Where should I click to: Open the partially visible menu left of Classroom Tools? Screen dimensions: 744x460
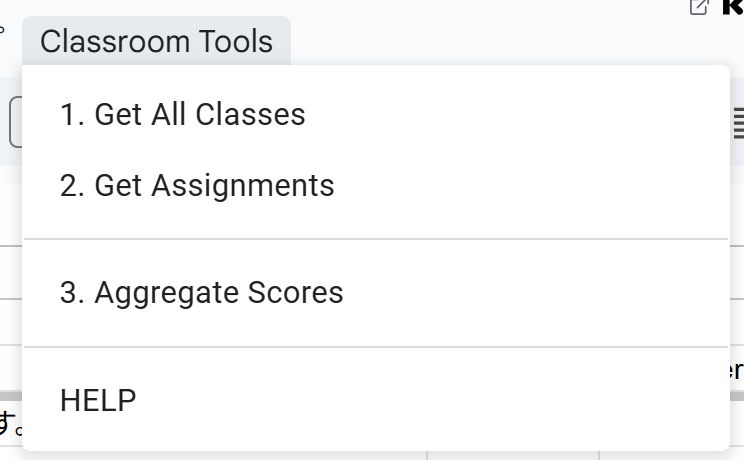coord(2,31)
